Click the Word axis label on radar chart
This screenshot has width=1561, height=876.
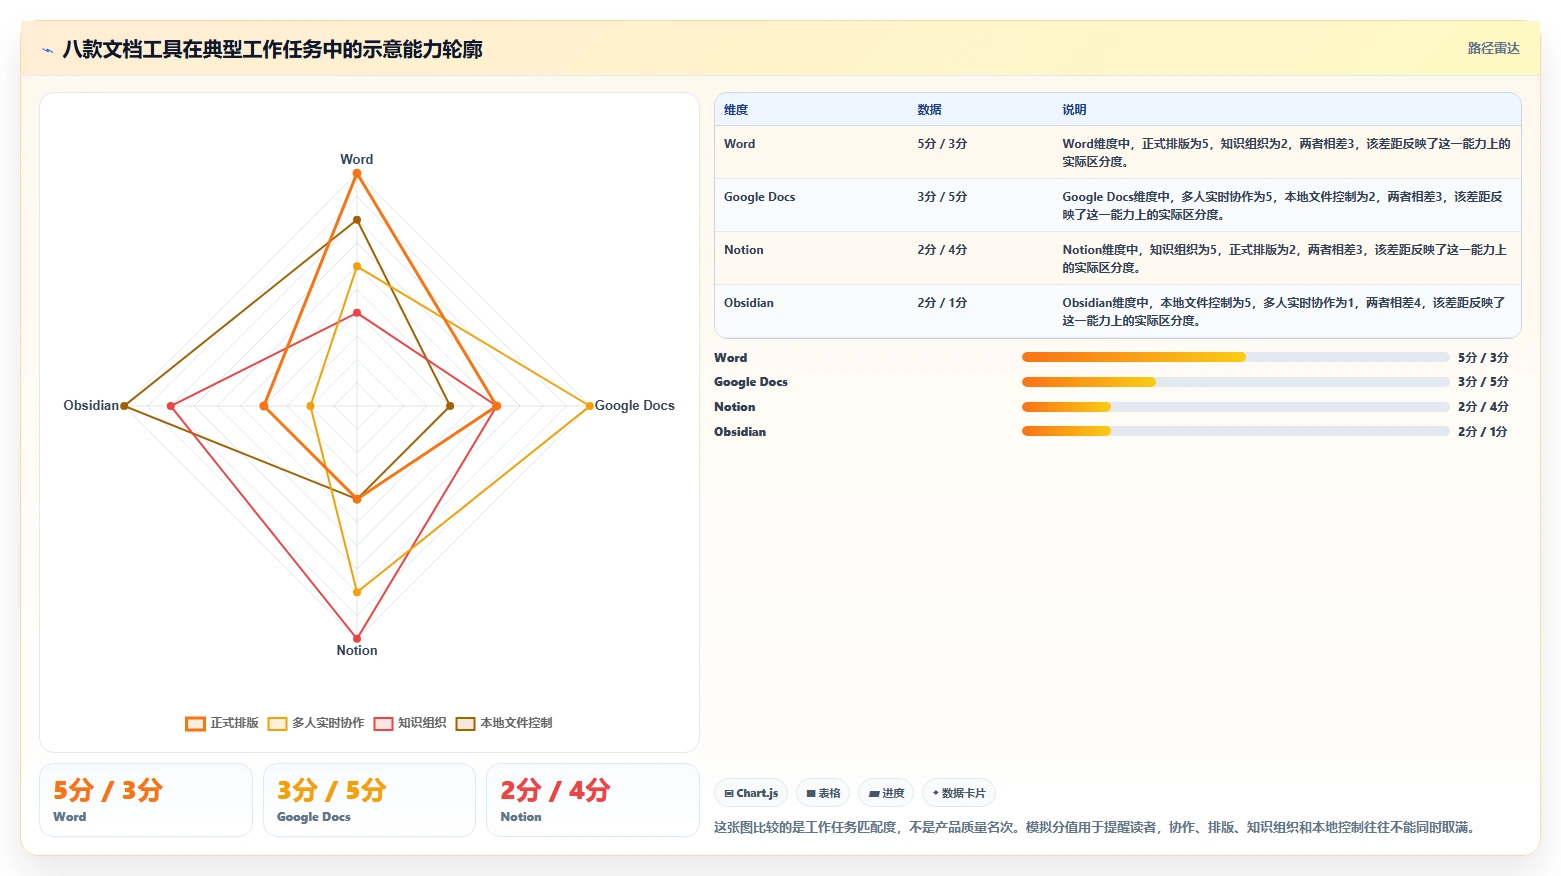(357, 159)
